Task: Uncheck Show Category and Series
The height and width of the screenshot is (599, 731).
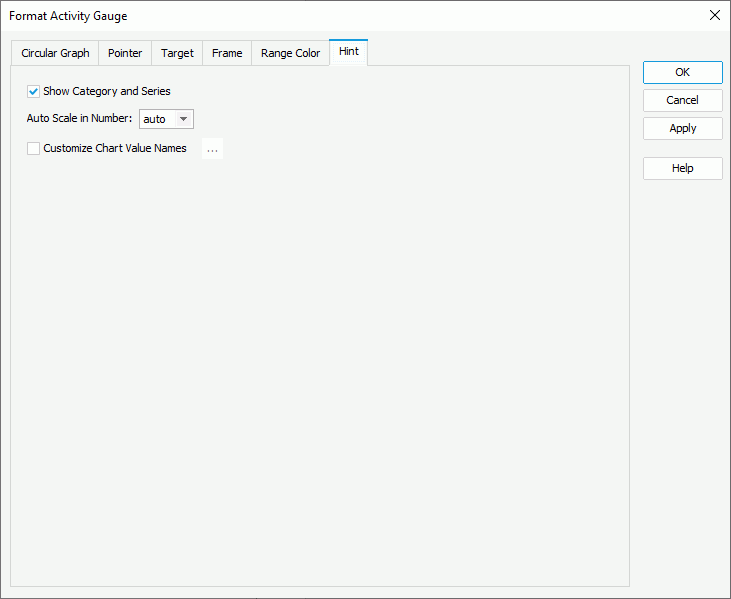Action: [33, 91]
